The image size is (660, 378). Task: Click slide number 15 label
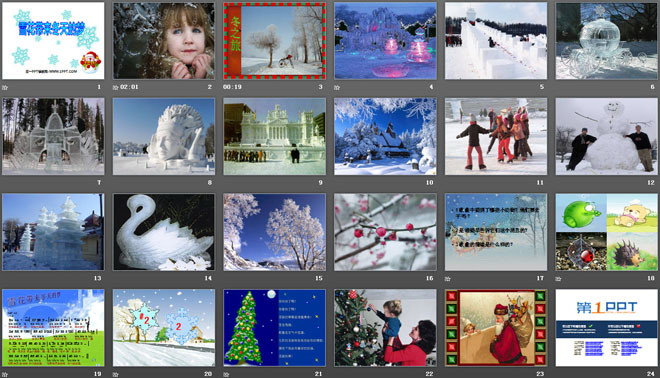pyautogui.click(x=319, y=278)
